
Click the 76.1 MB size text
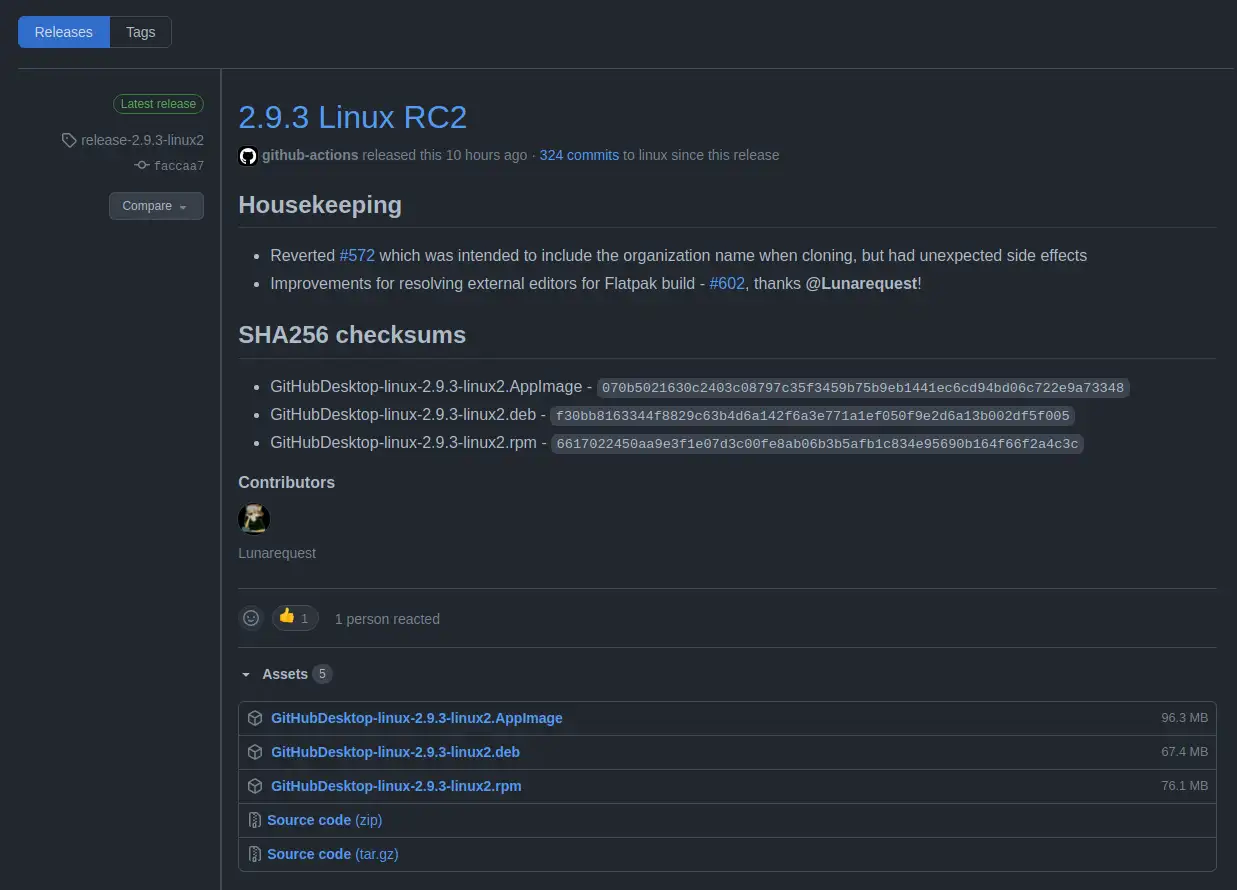click(x=1184, y=786)
